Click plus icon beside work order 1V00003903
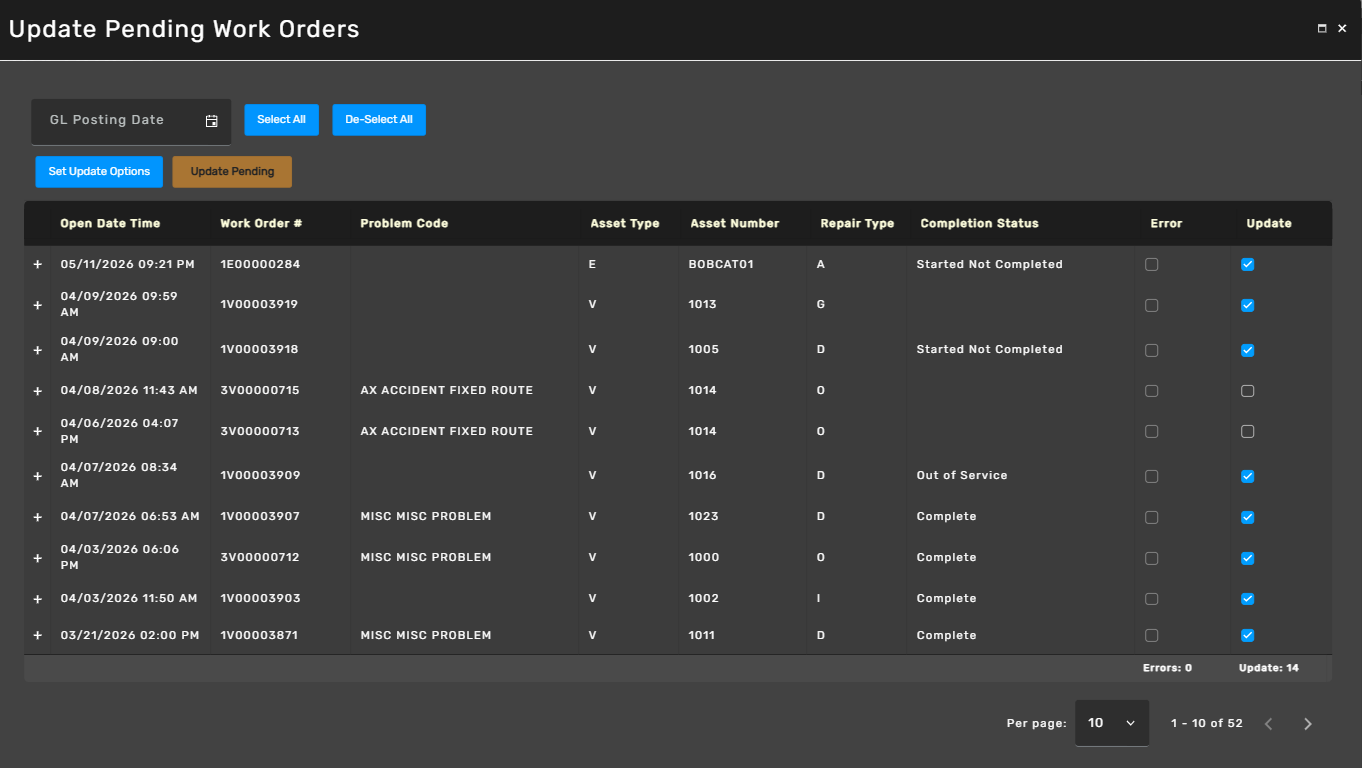This screenshot has height=768, width=1362. 38,599
